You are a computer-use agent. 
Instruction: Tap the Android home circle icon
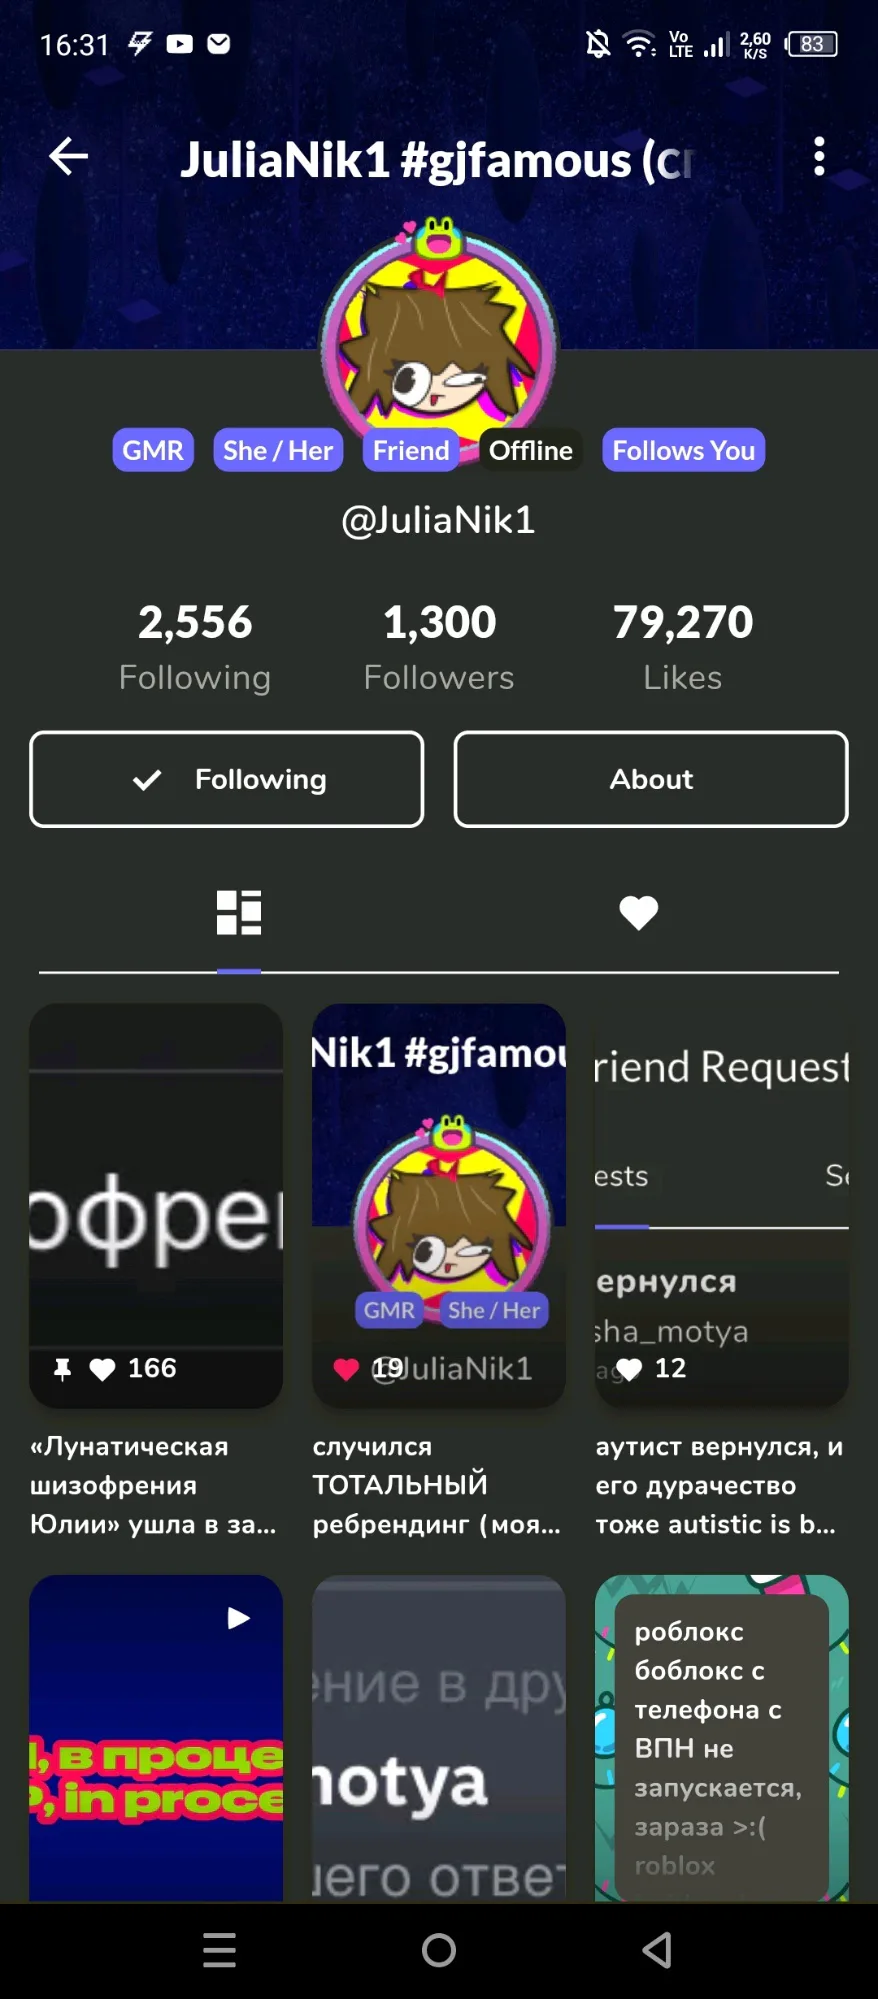pos(439,1950)
